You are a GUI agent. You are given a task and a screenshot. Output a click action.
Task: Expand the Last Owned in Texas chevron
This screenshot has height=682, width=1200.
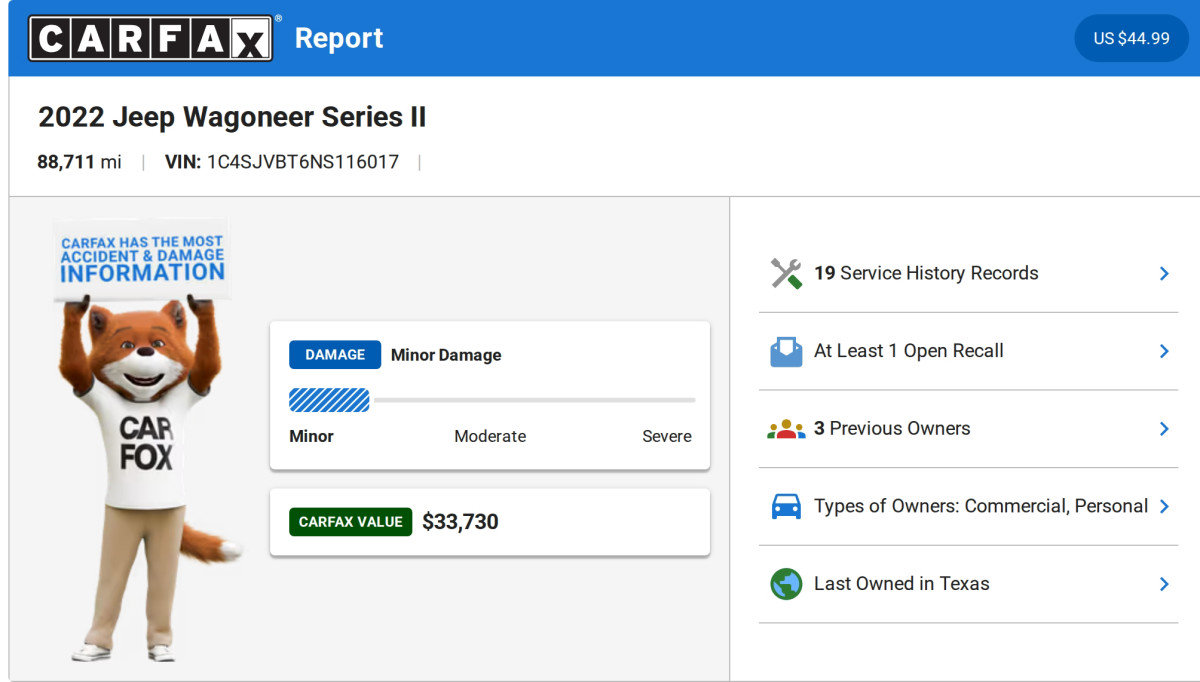click(x=1164, y=584)
